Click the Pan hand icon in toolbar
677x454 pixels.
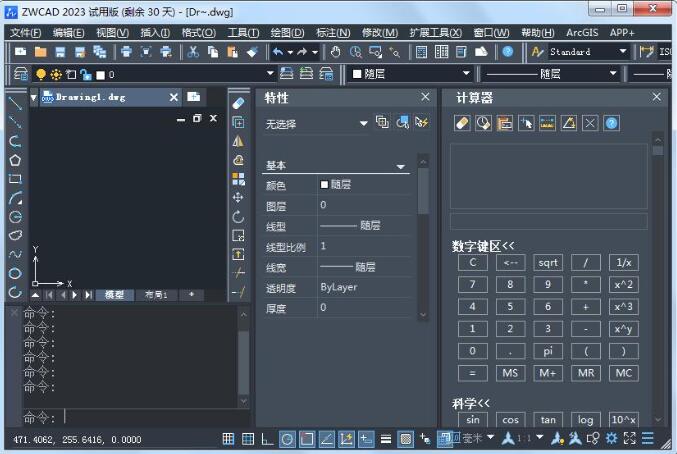coord(336,52)
